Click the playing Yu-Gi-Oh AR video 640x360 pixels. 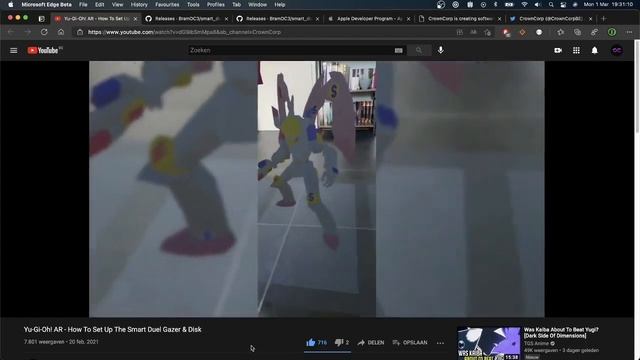317,189
